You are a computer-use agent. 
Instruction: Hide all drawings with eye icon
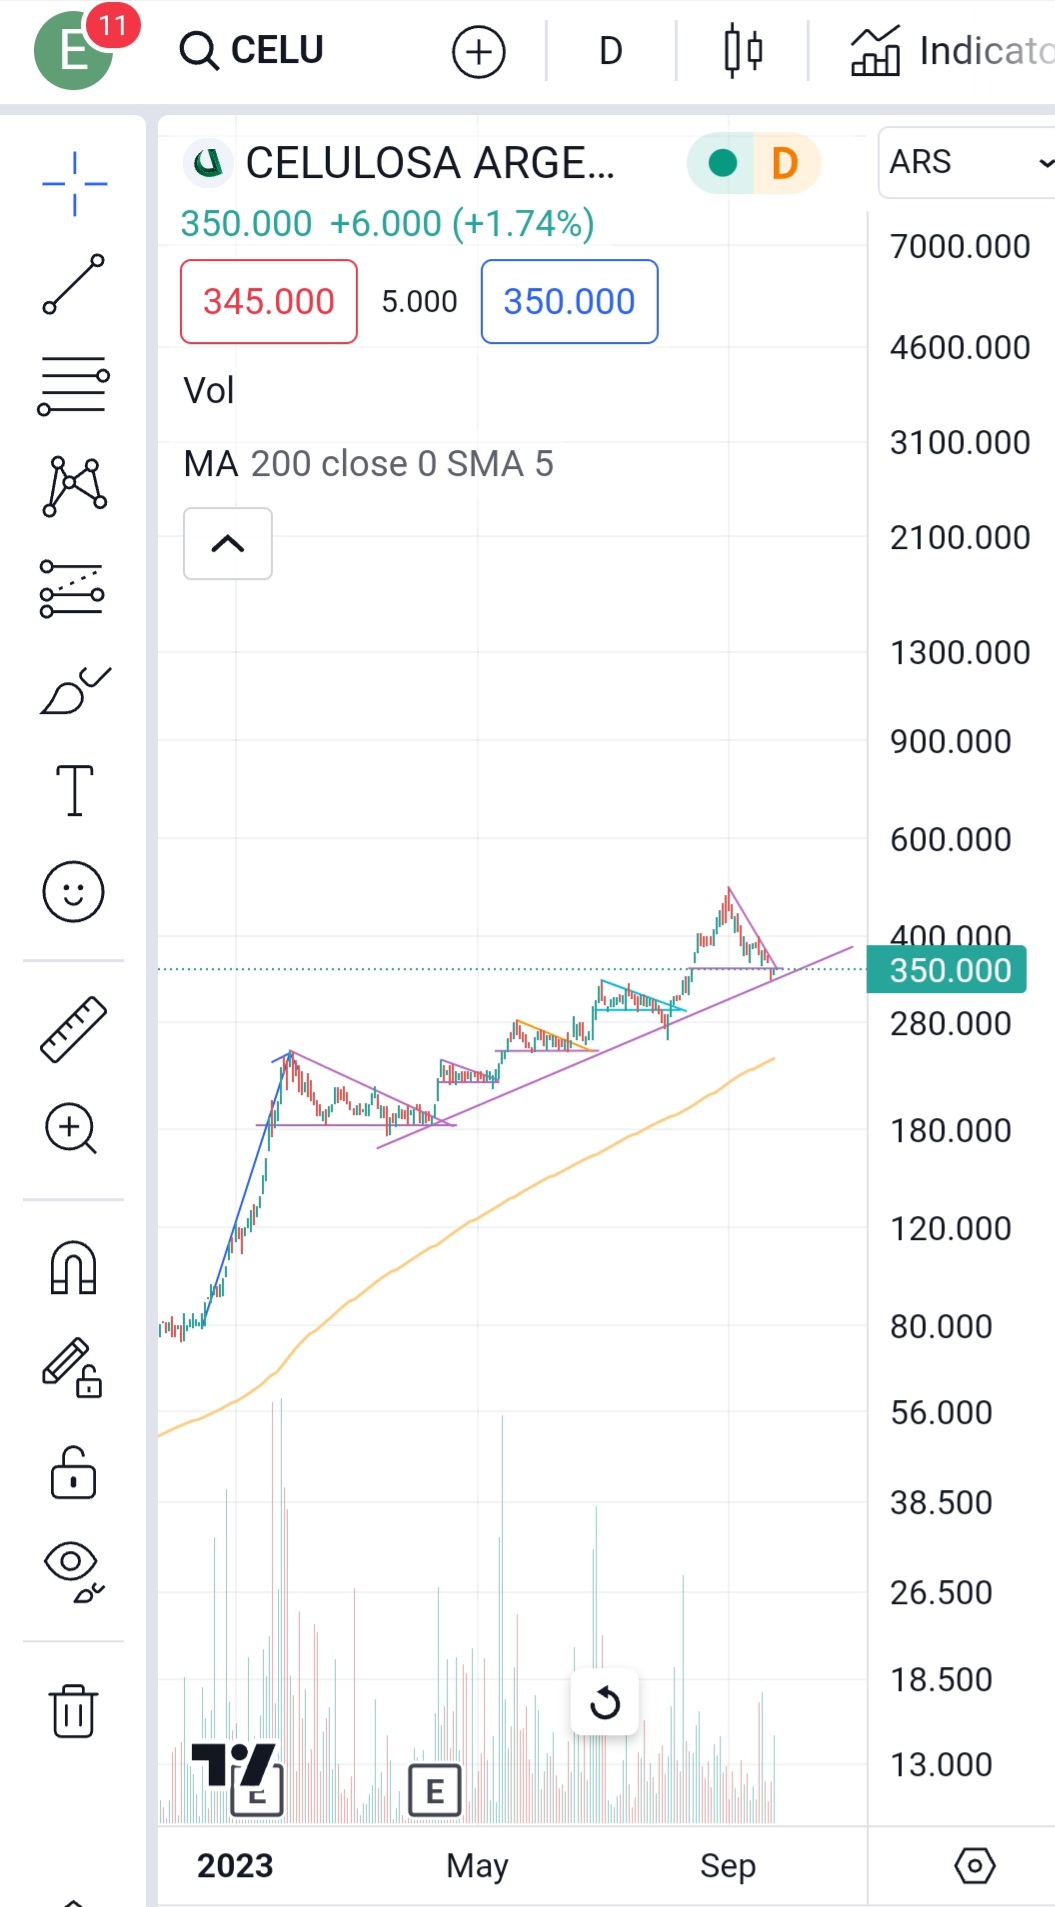tap(73, 1571)
